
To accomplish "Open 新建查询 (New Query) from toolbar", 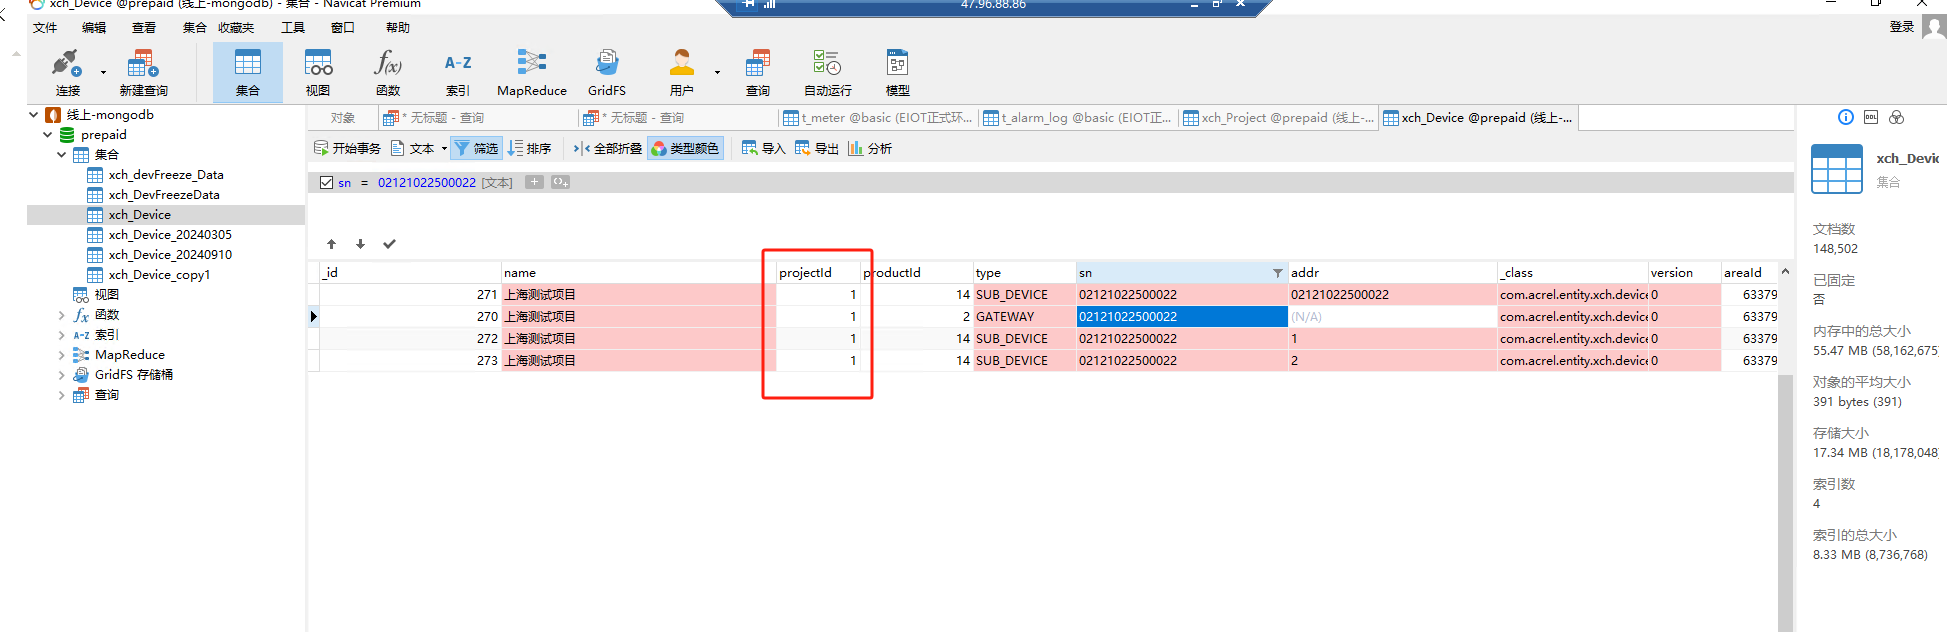I will click(x=143, y=71).
